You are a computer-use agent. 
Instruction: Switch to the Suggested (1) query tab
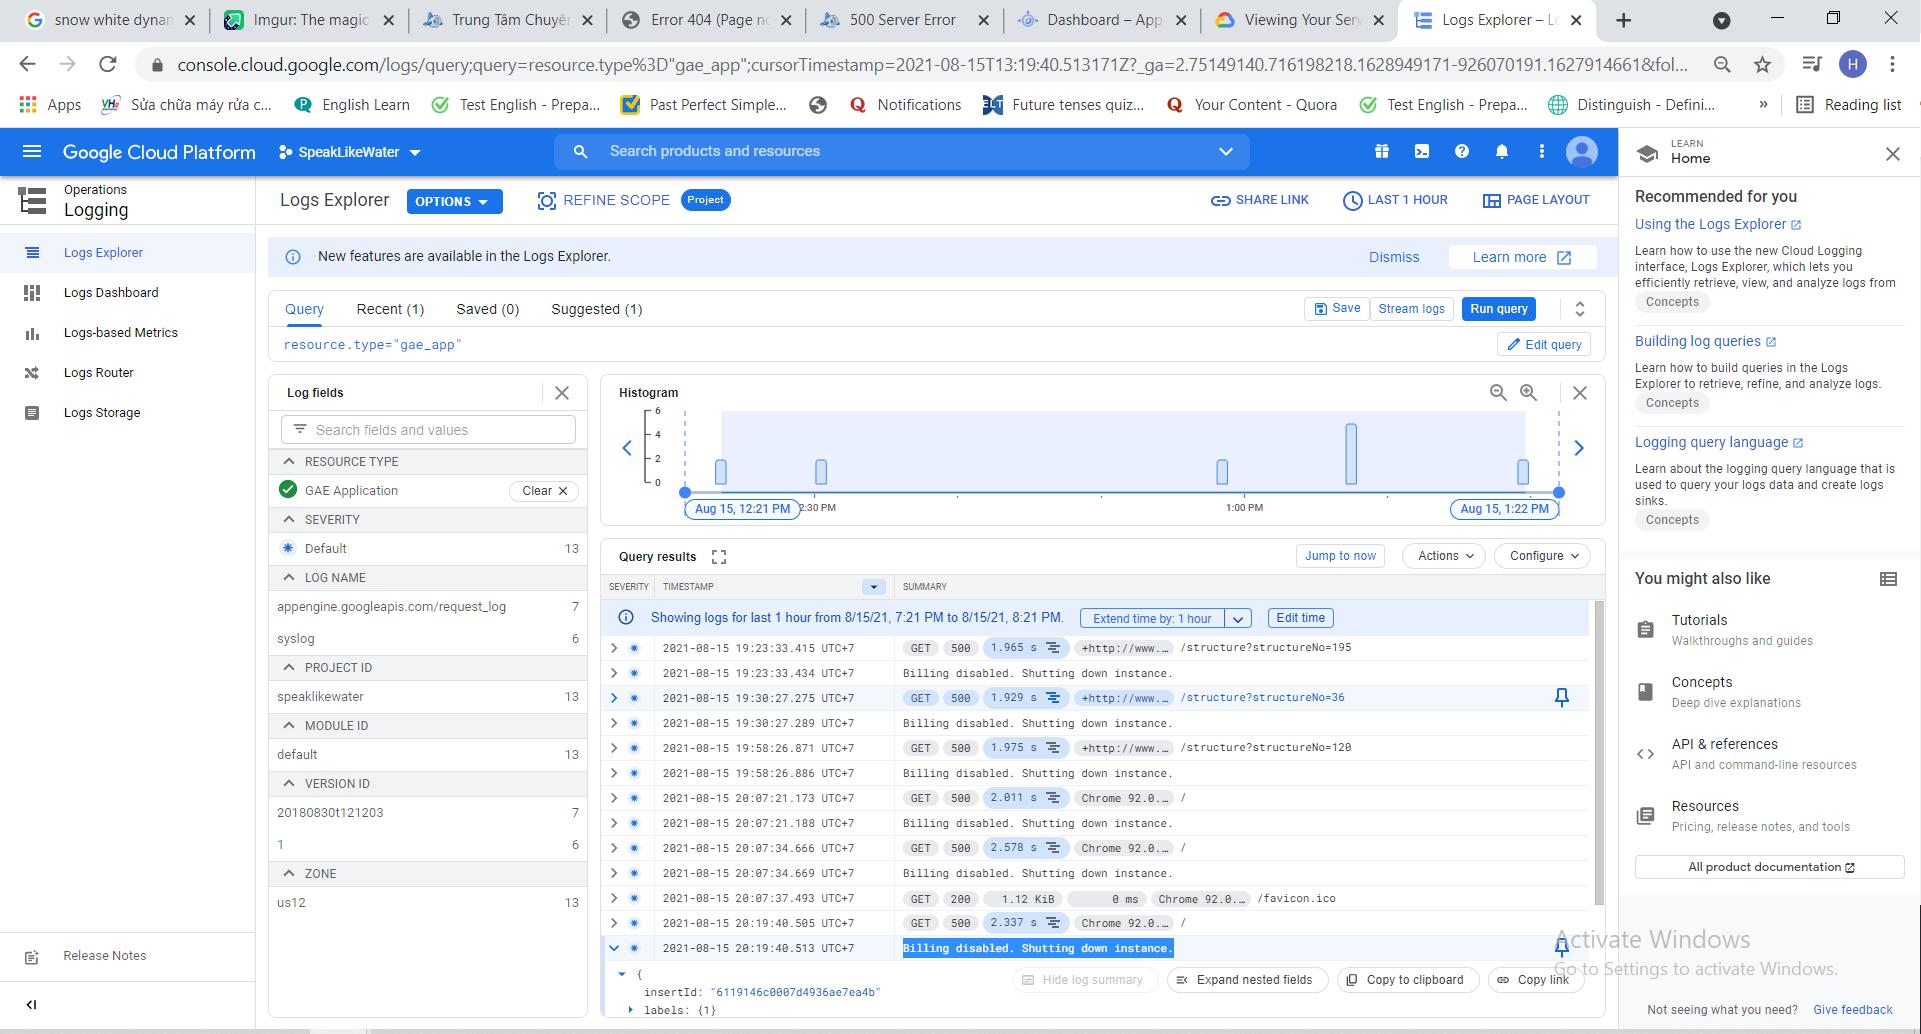pyautogui.click(x=597, y=309)
